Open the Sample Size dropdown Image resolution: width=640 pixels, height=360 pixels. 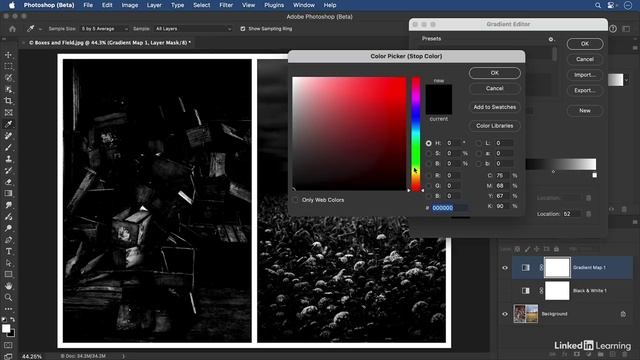point(104,29)
